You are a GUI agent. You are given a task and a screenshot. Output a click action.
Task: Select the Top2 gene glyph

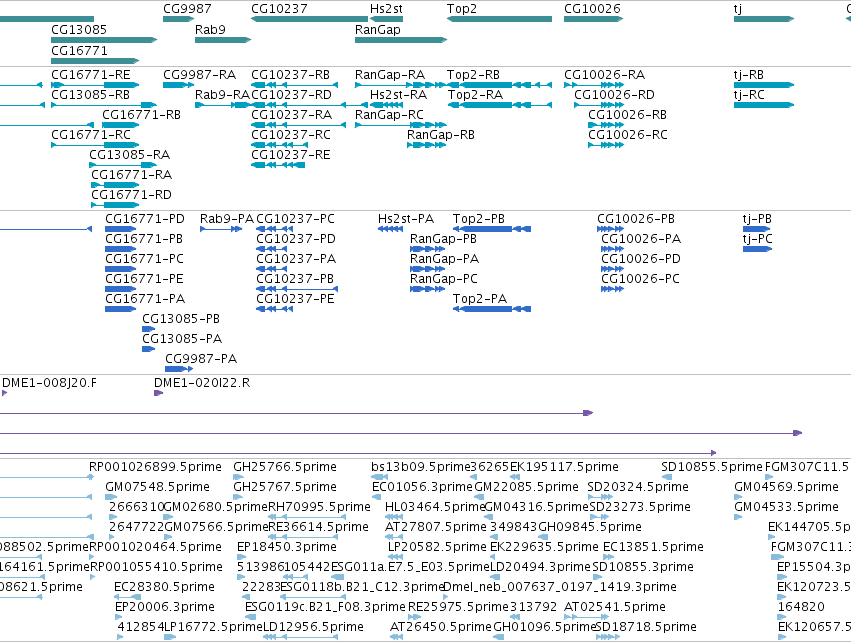[499, 19]
